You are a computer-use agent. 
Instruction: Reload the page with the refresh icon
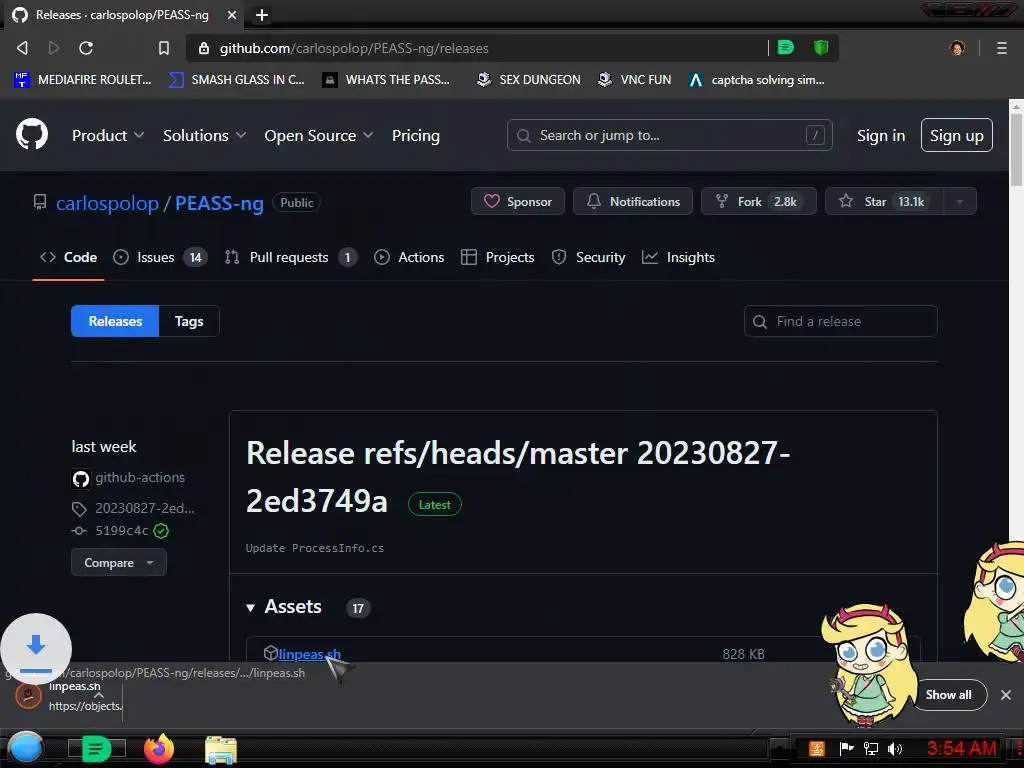(x=86, y=48)
